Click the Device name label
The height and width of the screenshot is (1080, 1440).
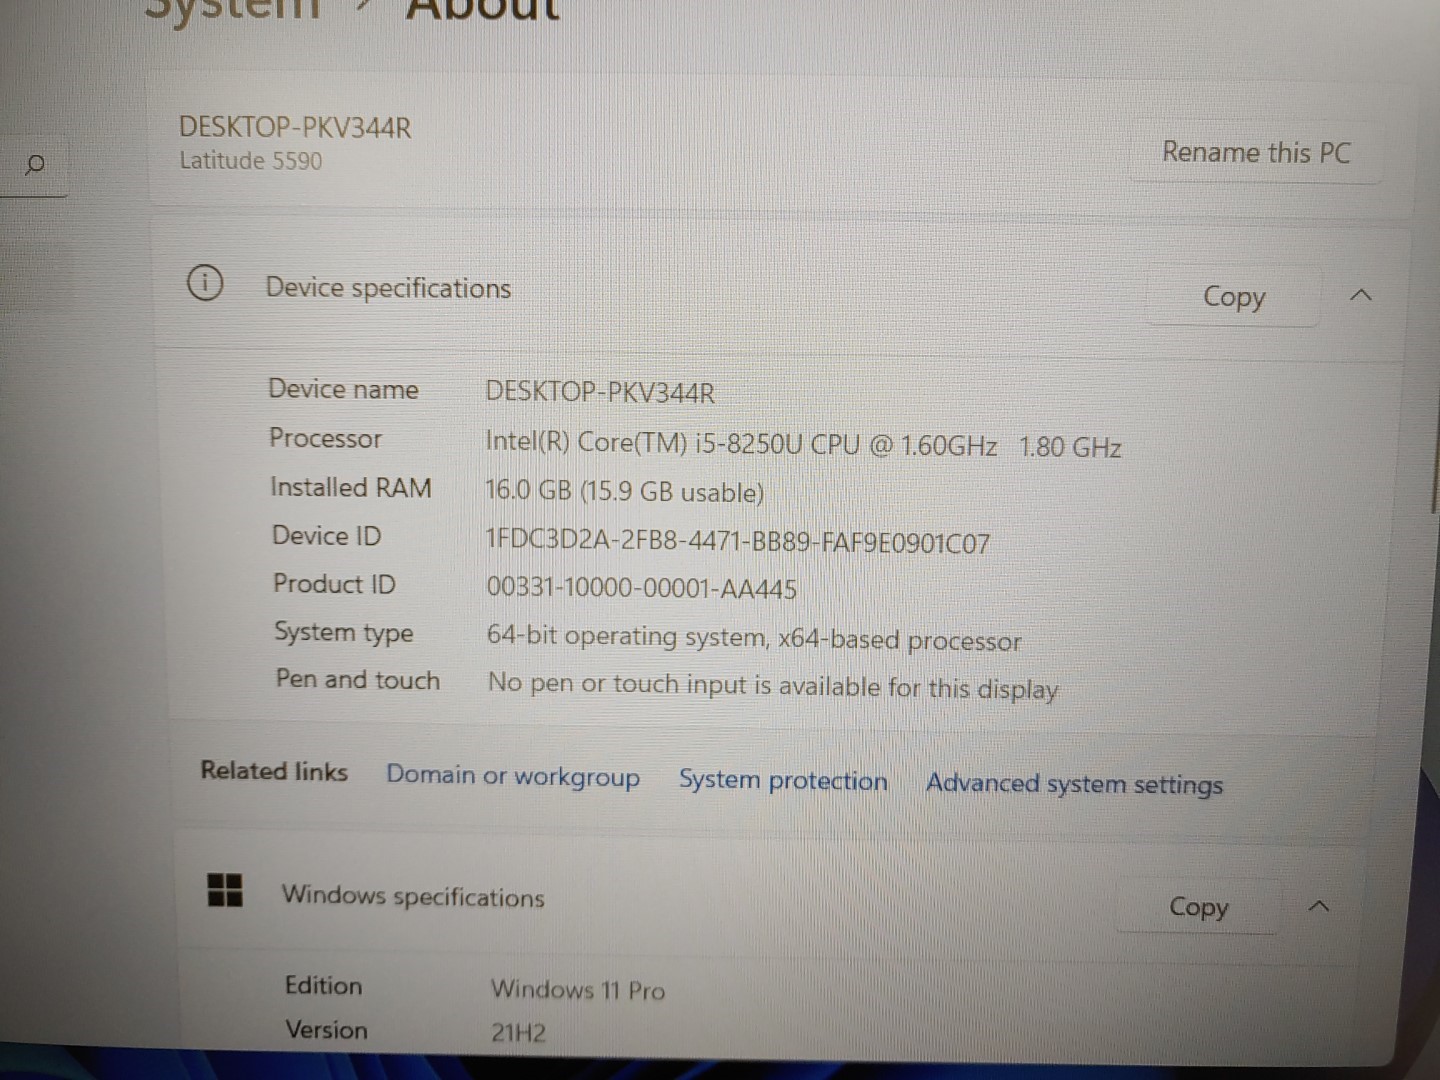click(x=343, y=389)
